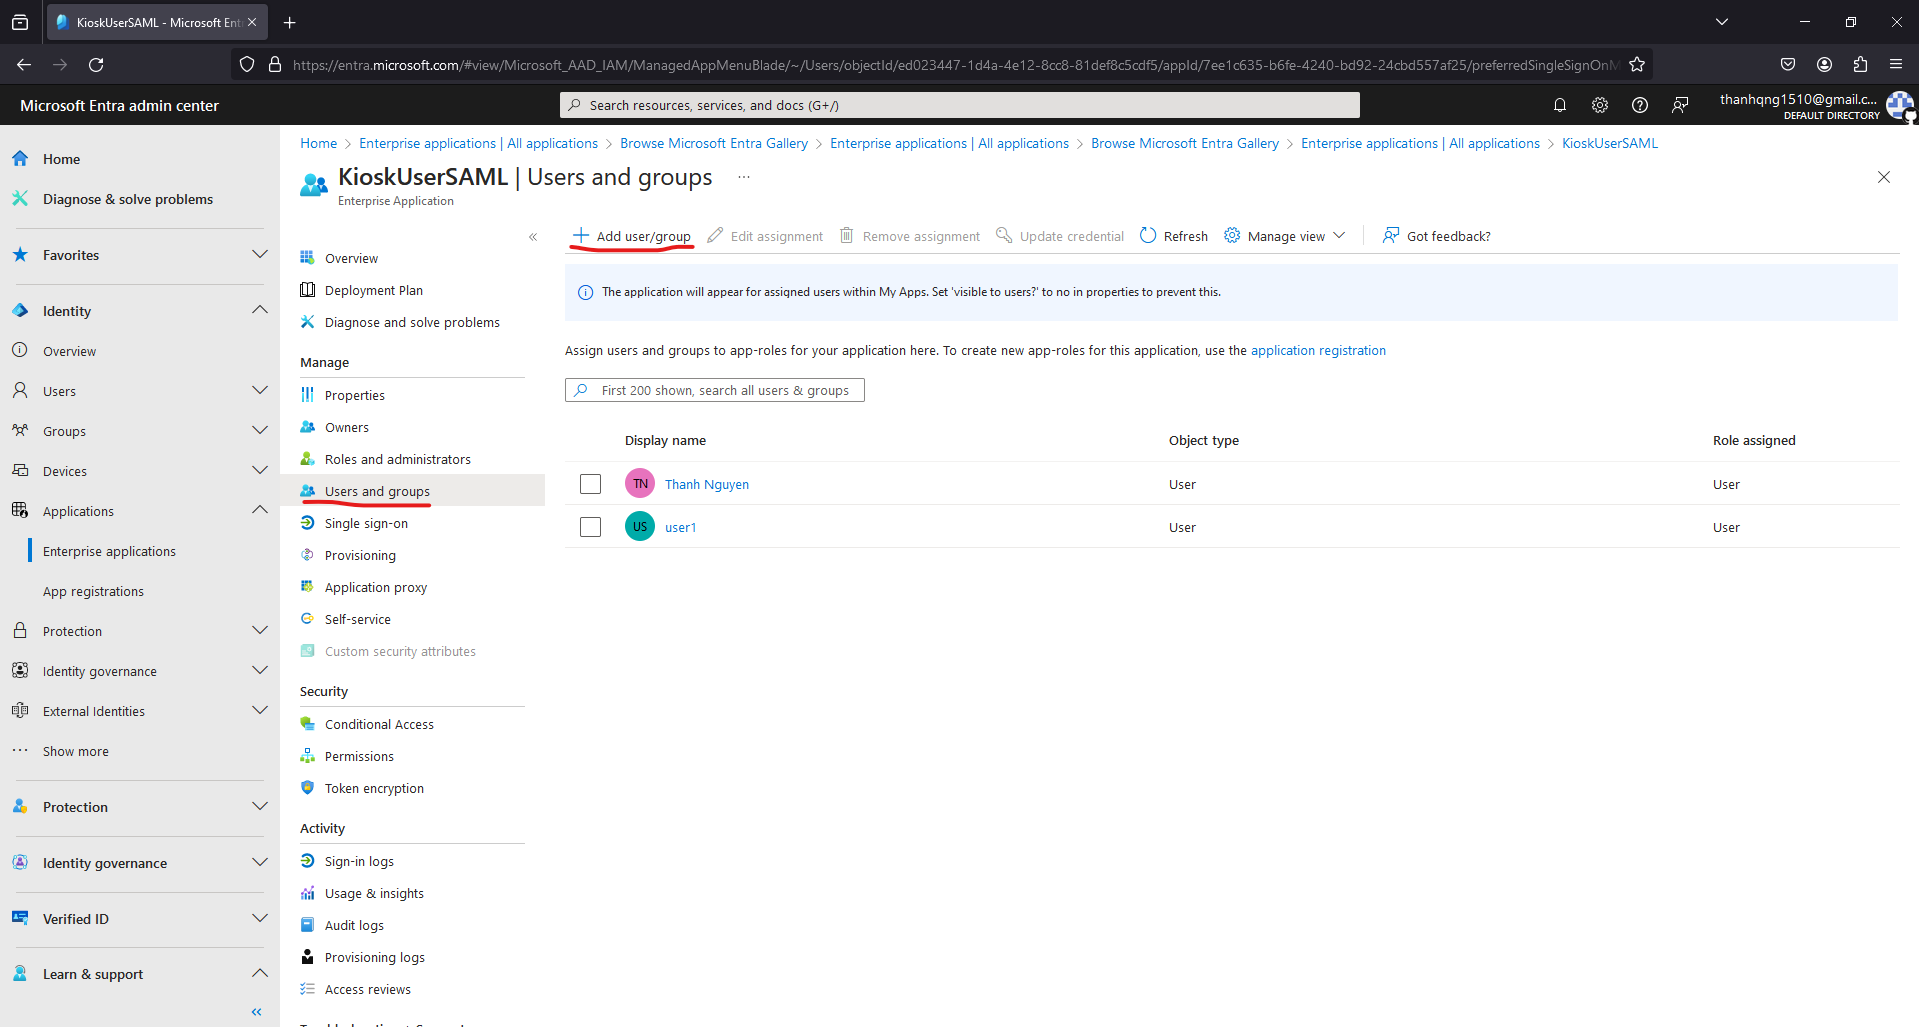Select the Thanh Nguyen checkbox
Viewport: 1919px width, 1027px height.
[590, 484]
